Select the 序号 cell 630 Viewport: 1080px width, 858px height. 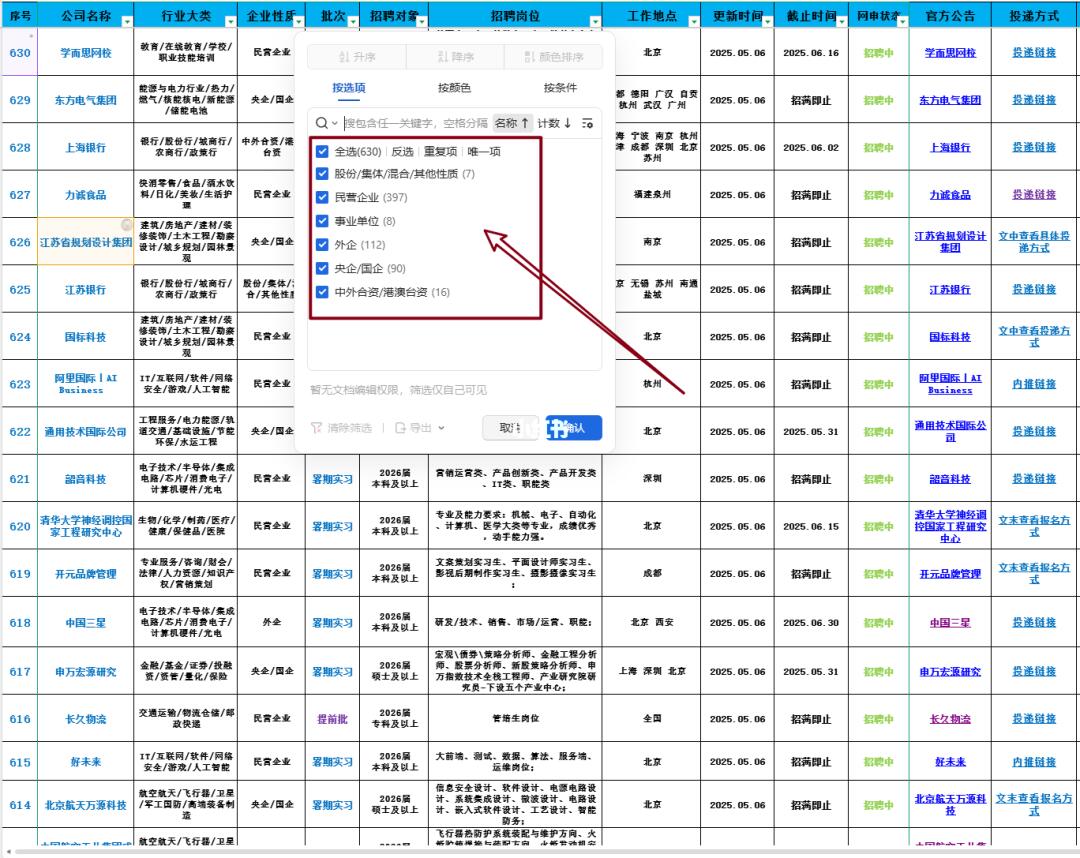click(x=20, y=52)
